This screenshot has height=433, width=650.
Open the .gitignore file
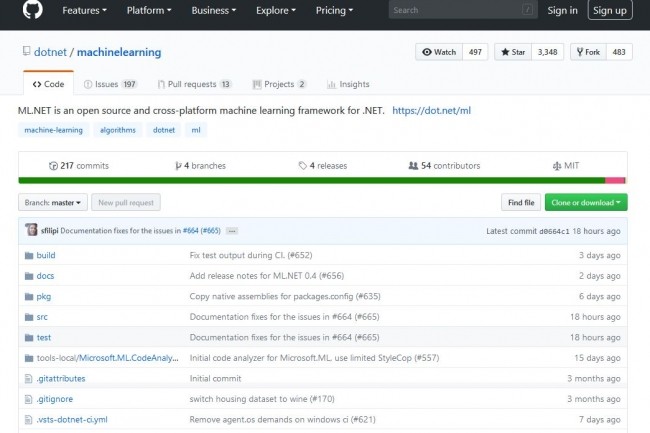[x=55, y=399]
